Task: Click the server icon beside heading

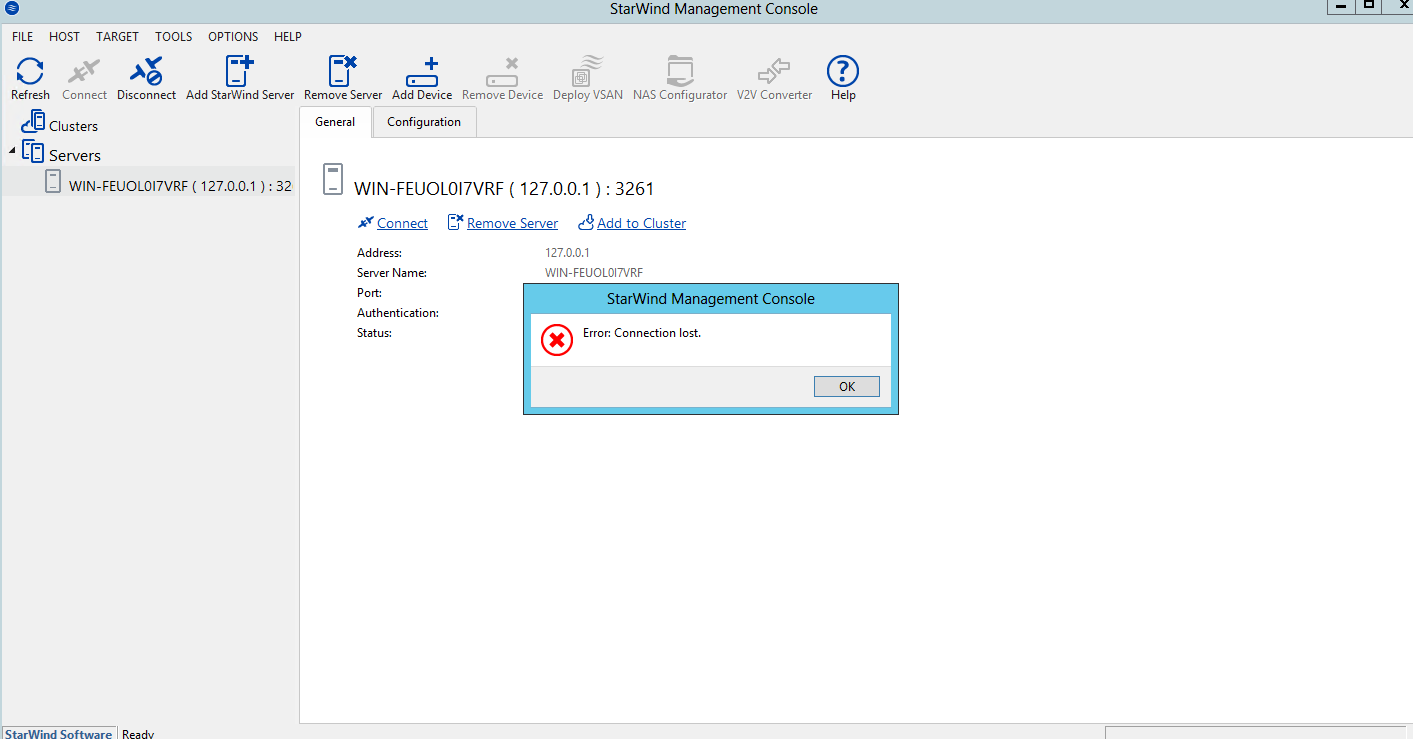Action: (x=333, y=179)
